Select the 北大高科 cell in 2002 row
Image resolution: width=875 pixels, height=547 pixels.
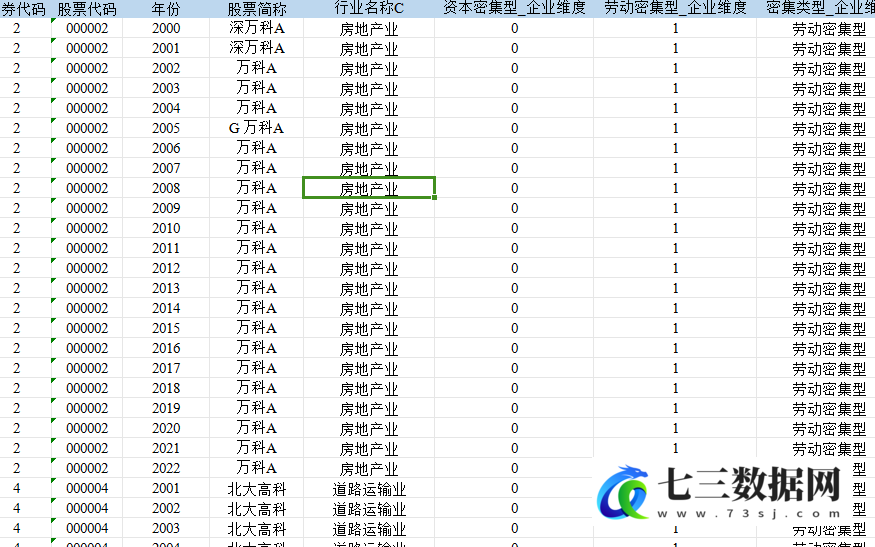tap(257, 509)
